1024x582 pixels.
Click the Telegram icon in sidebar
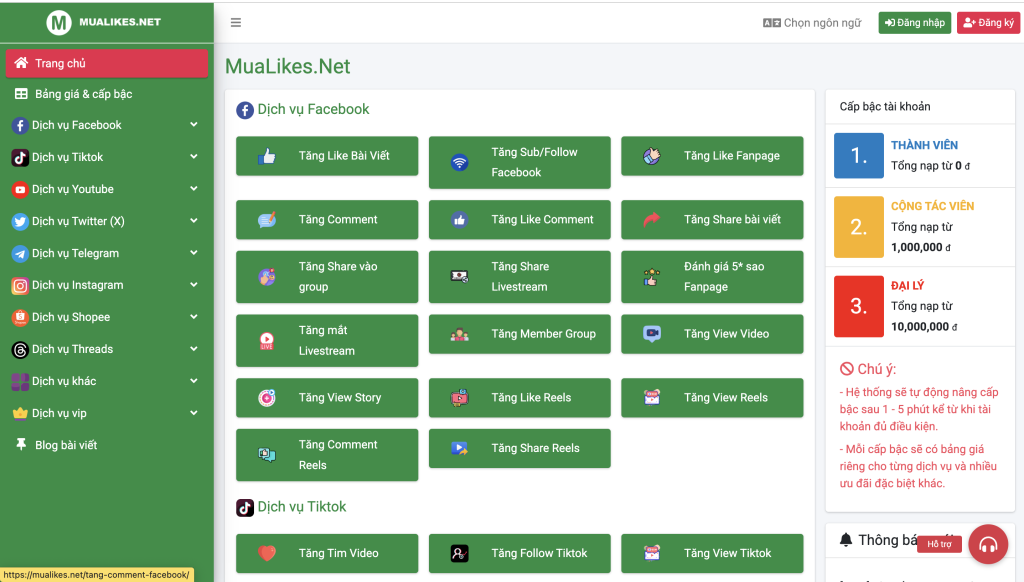pos(20,253)
